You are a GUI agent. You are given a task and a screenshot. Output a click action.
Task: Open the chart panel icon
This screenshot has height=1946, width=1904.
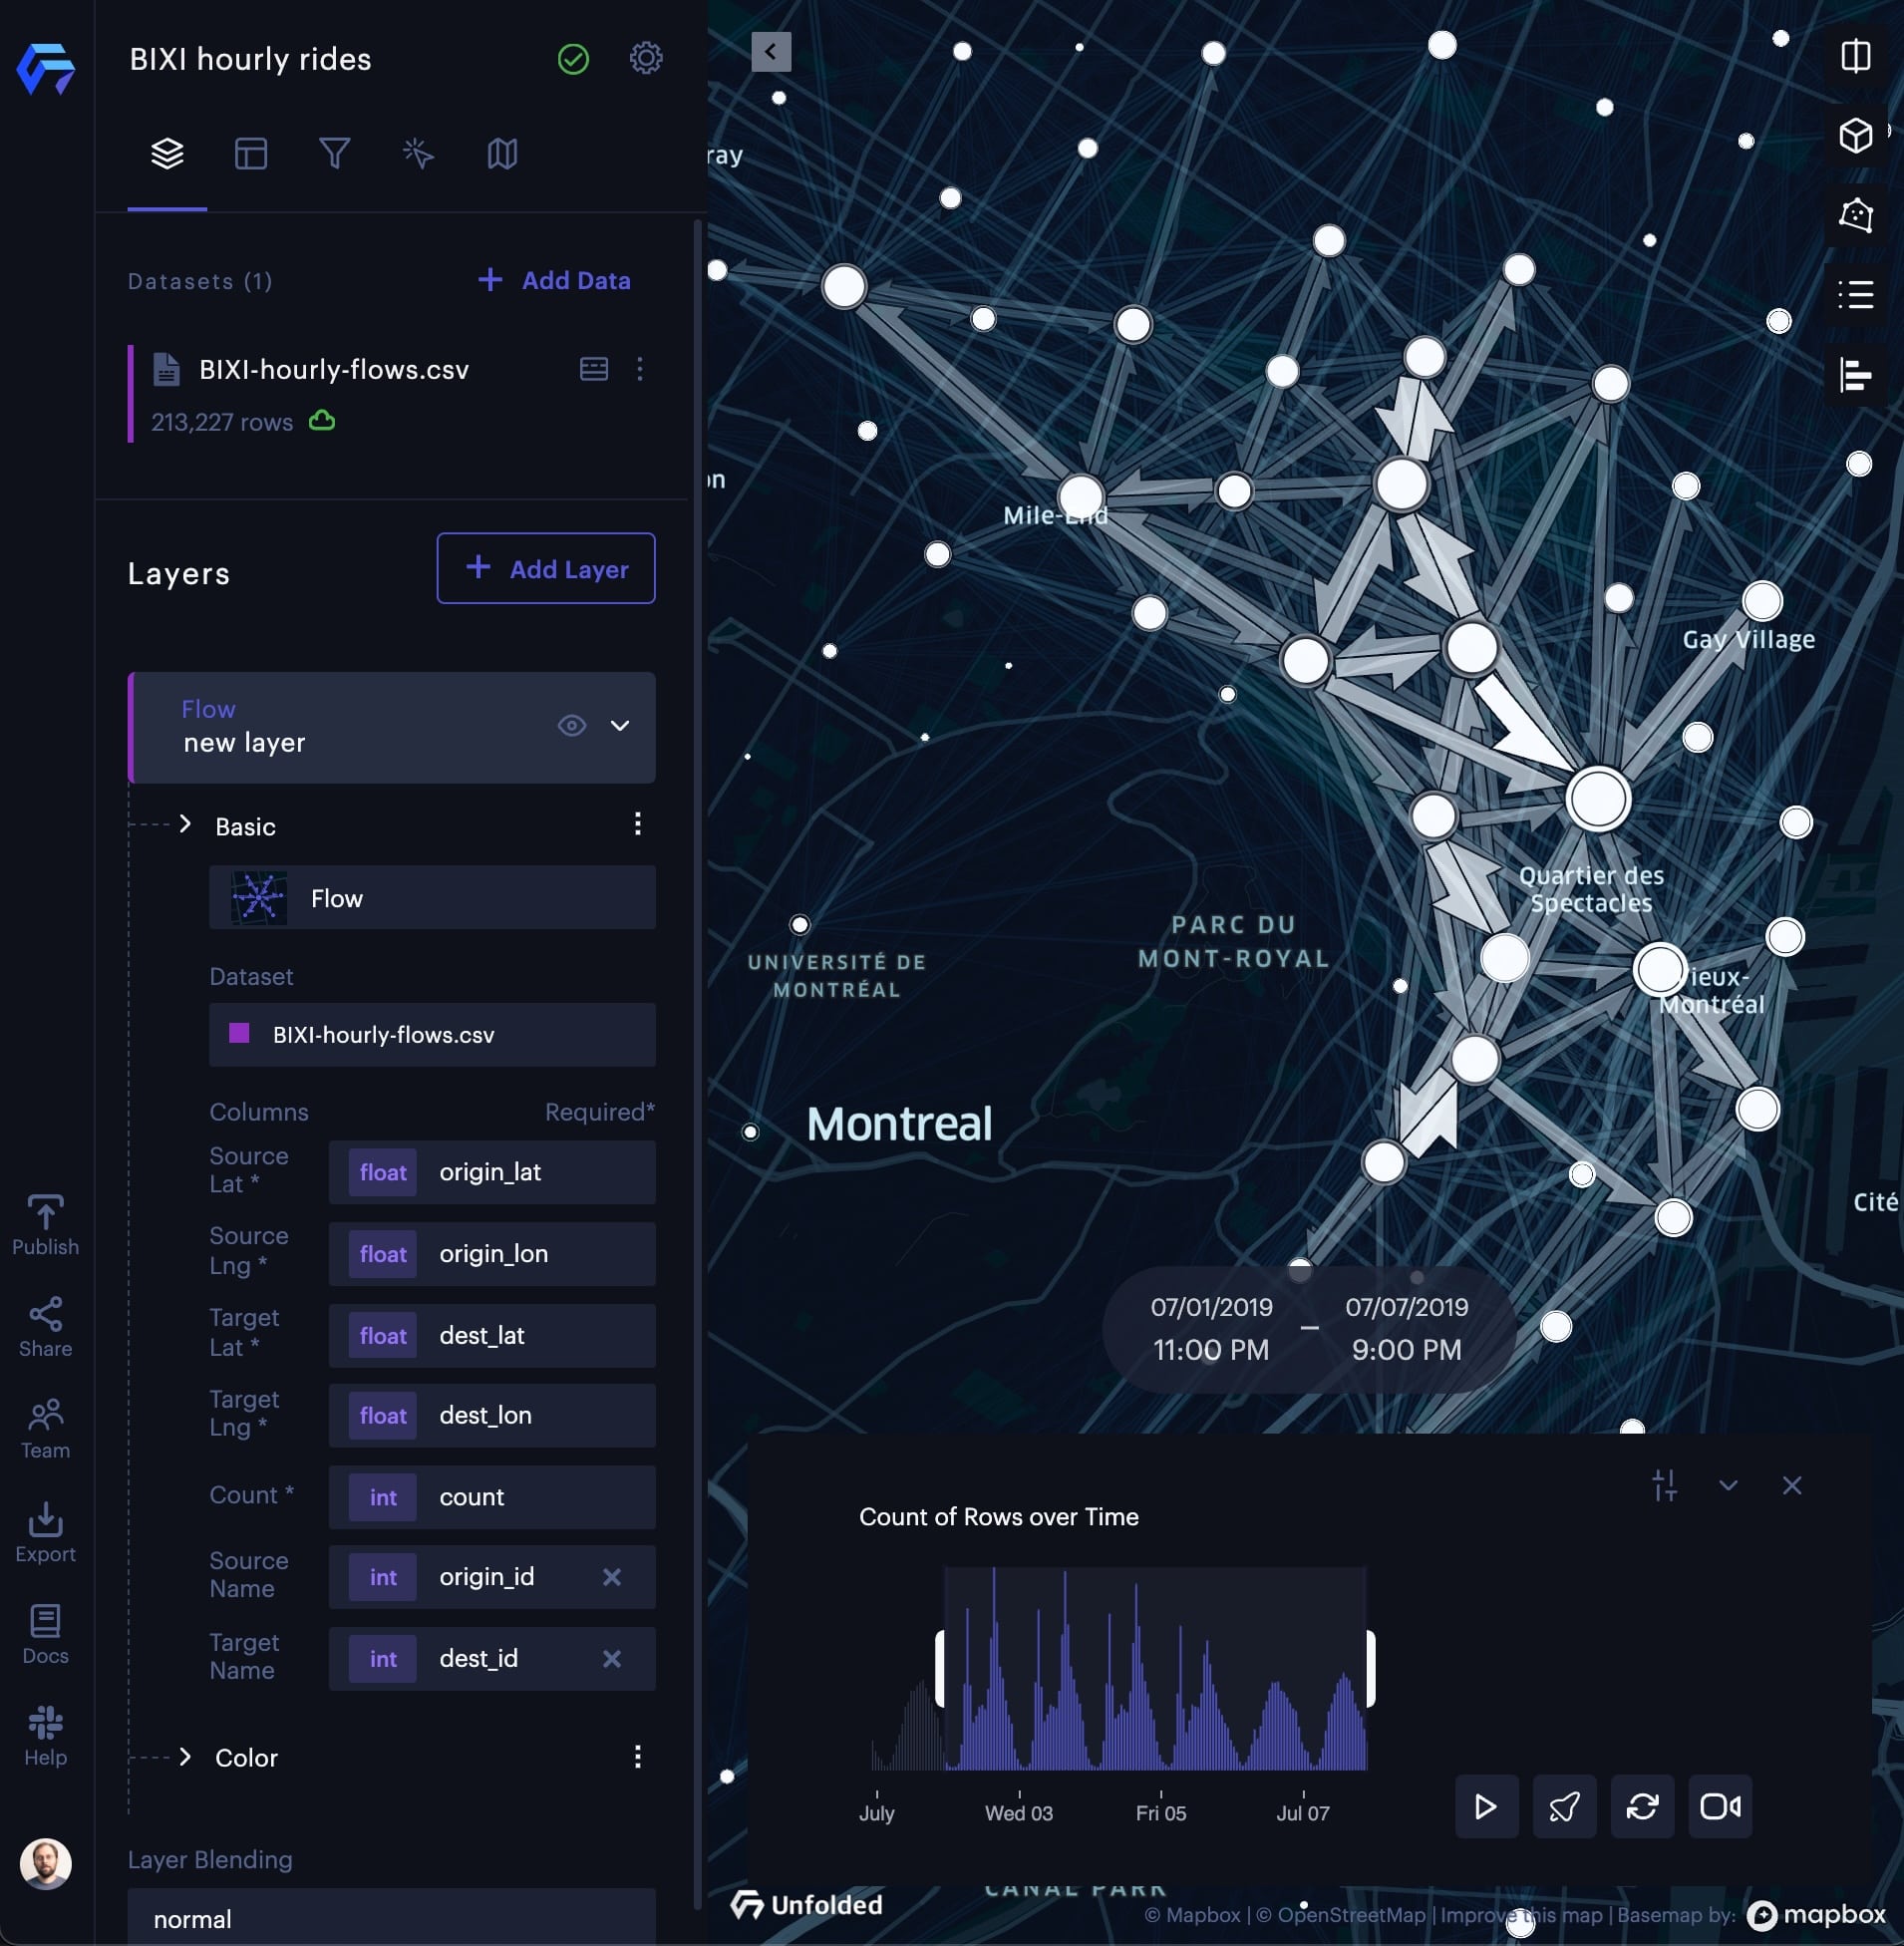point(1856,375)
